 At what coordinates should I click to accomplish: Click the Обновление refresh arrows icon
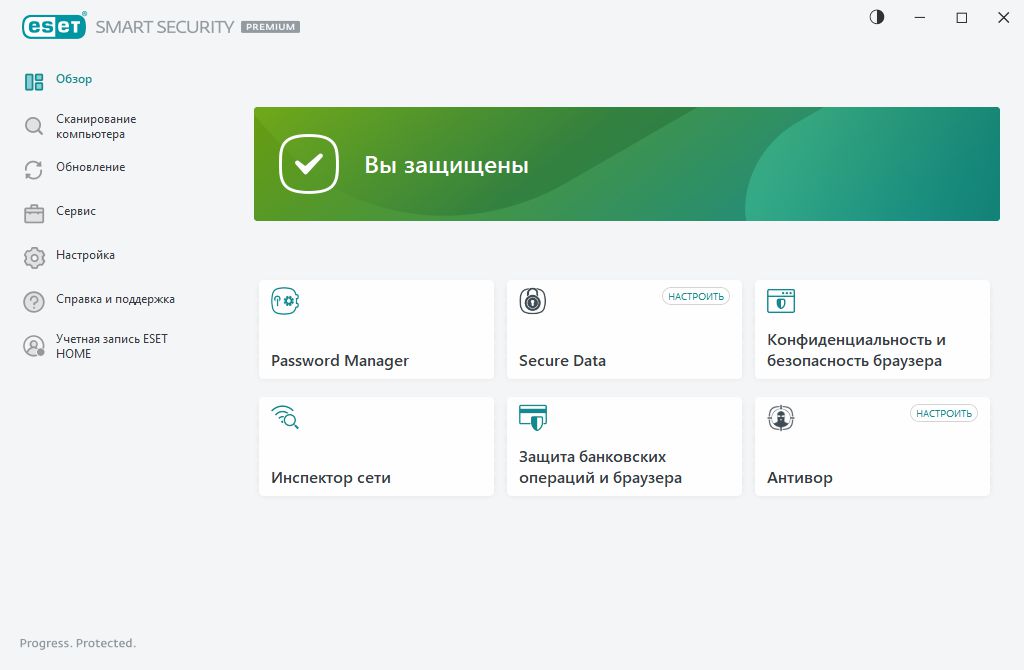tap(34, 170)
